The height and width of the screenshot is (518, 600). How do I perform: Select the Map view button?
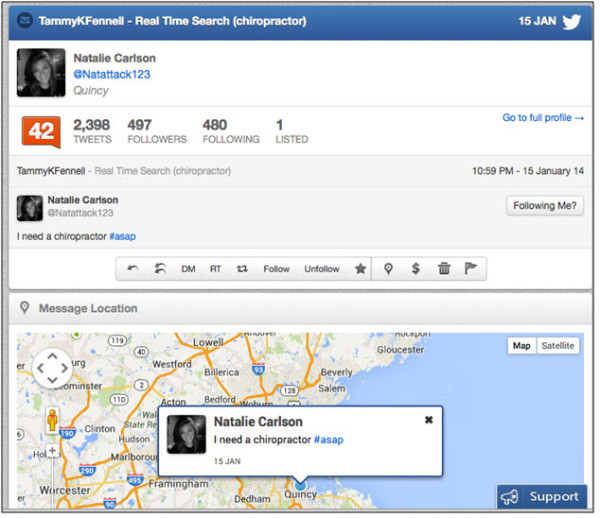coord(522,346)
